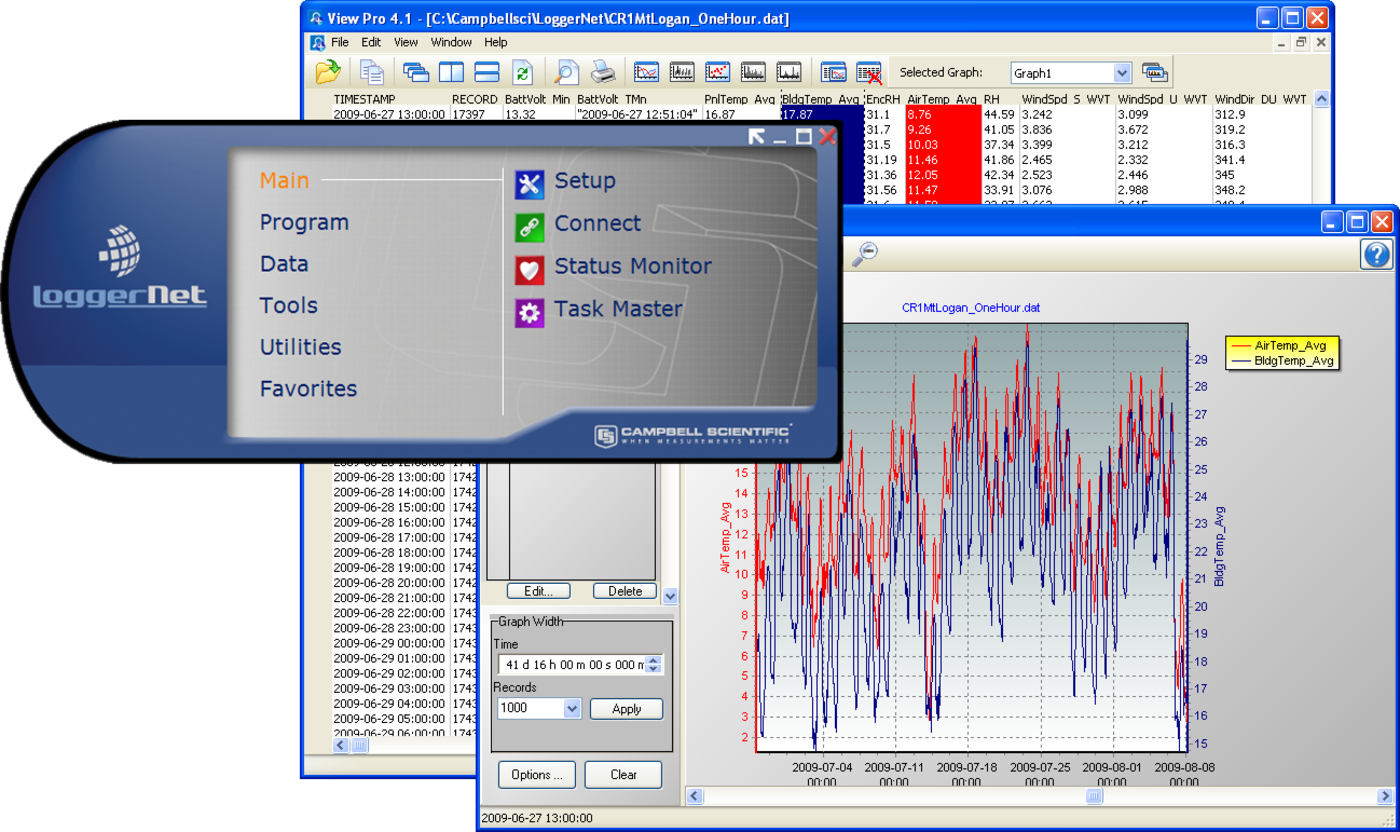Select the Favorites category in LoggerNet
The width and height of the screenshot is (1400, 832).
coord(308,389)
